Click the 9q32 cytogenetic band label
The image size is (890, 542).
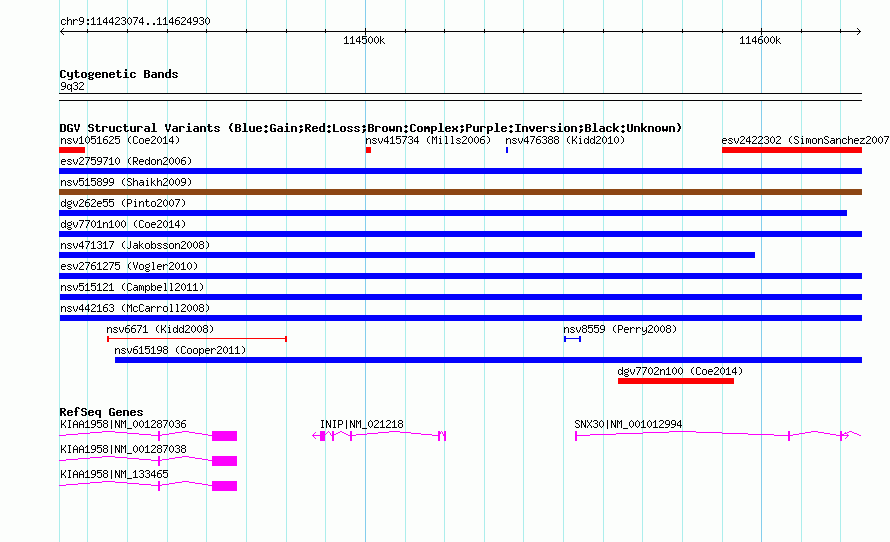click(72, 86)
